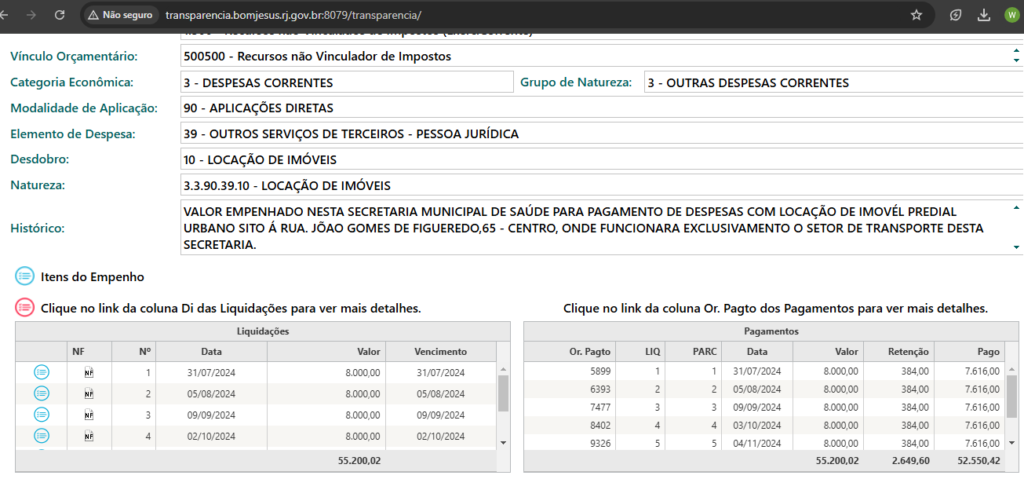Click the Modalidade de Aplicação field
The image size is (1024, 479).
[x=602, y=108]
